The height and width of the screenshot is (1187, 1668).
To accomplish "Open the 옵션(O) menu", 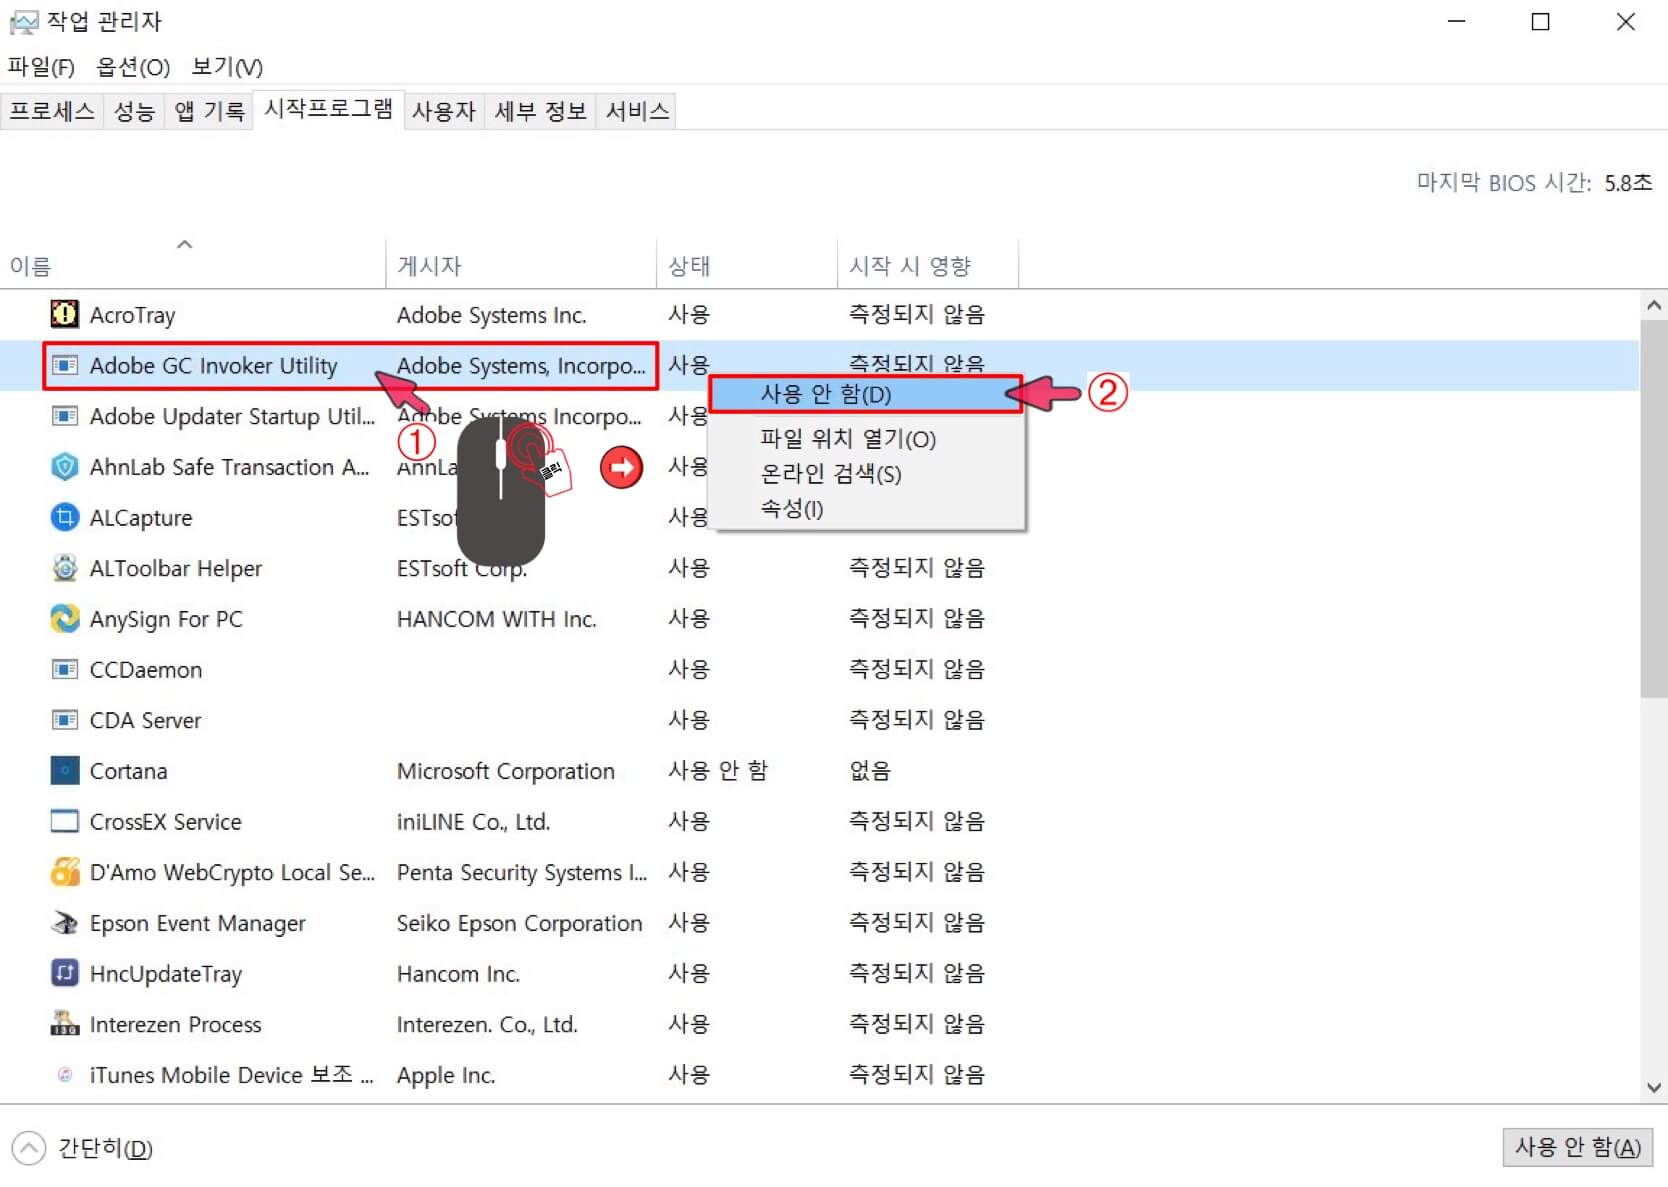I will coord(133,67).
